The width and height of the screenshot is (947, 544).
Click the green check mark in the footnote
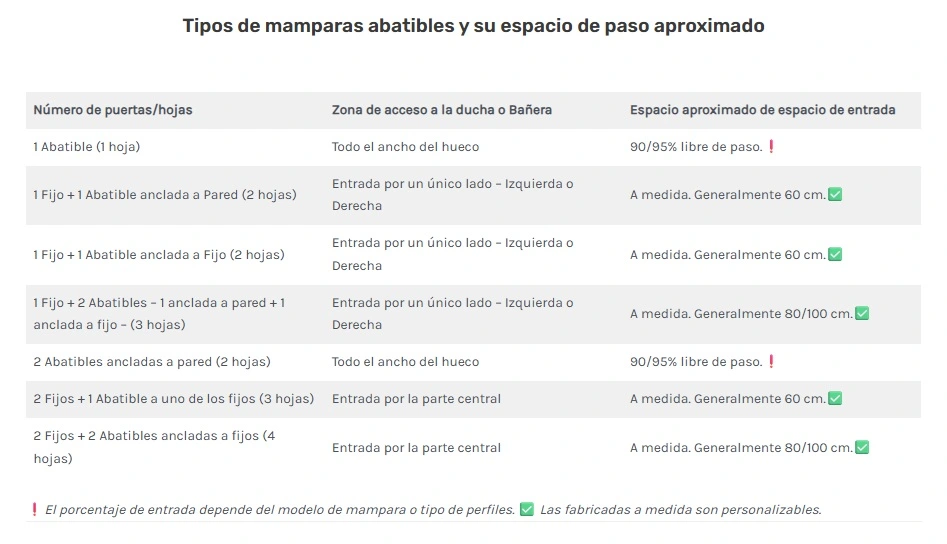(x=527, y=510)
